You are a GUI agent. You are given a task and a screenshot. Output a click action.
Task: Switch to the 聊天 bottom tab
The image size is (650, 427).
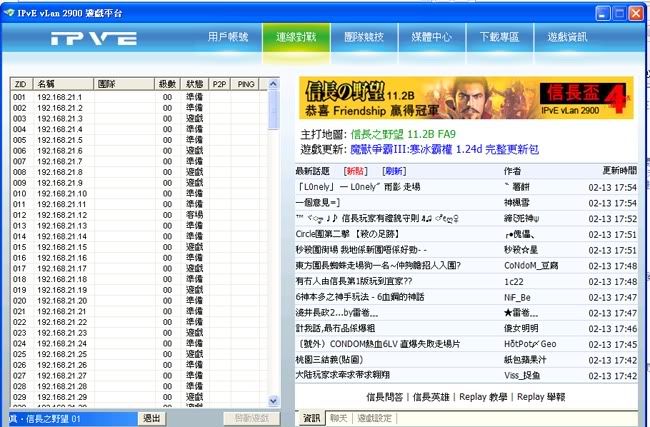pyautogui.click(x=339, y=418)
